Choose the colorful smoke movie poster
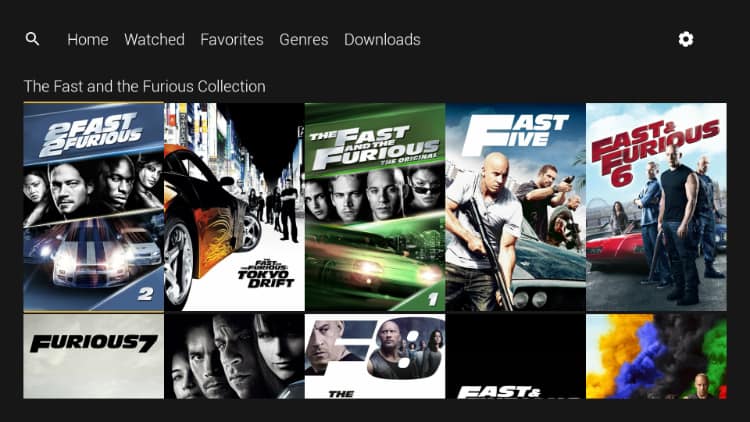750x422 pixels. coord(656,356)
